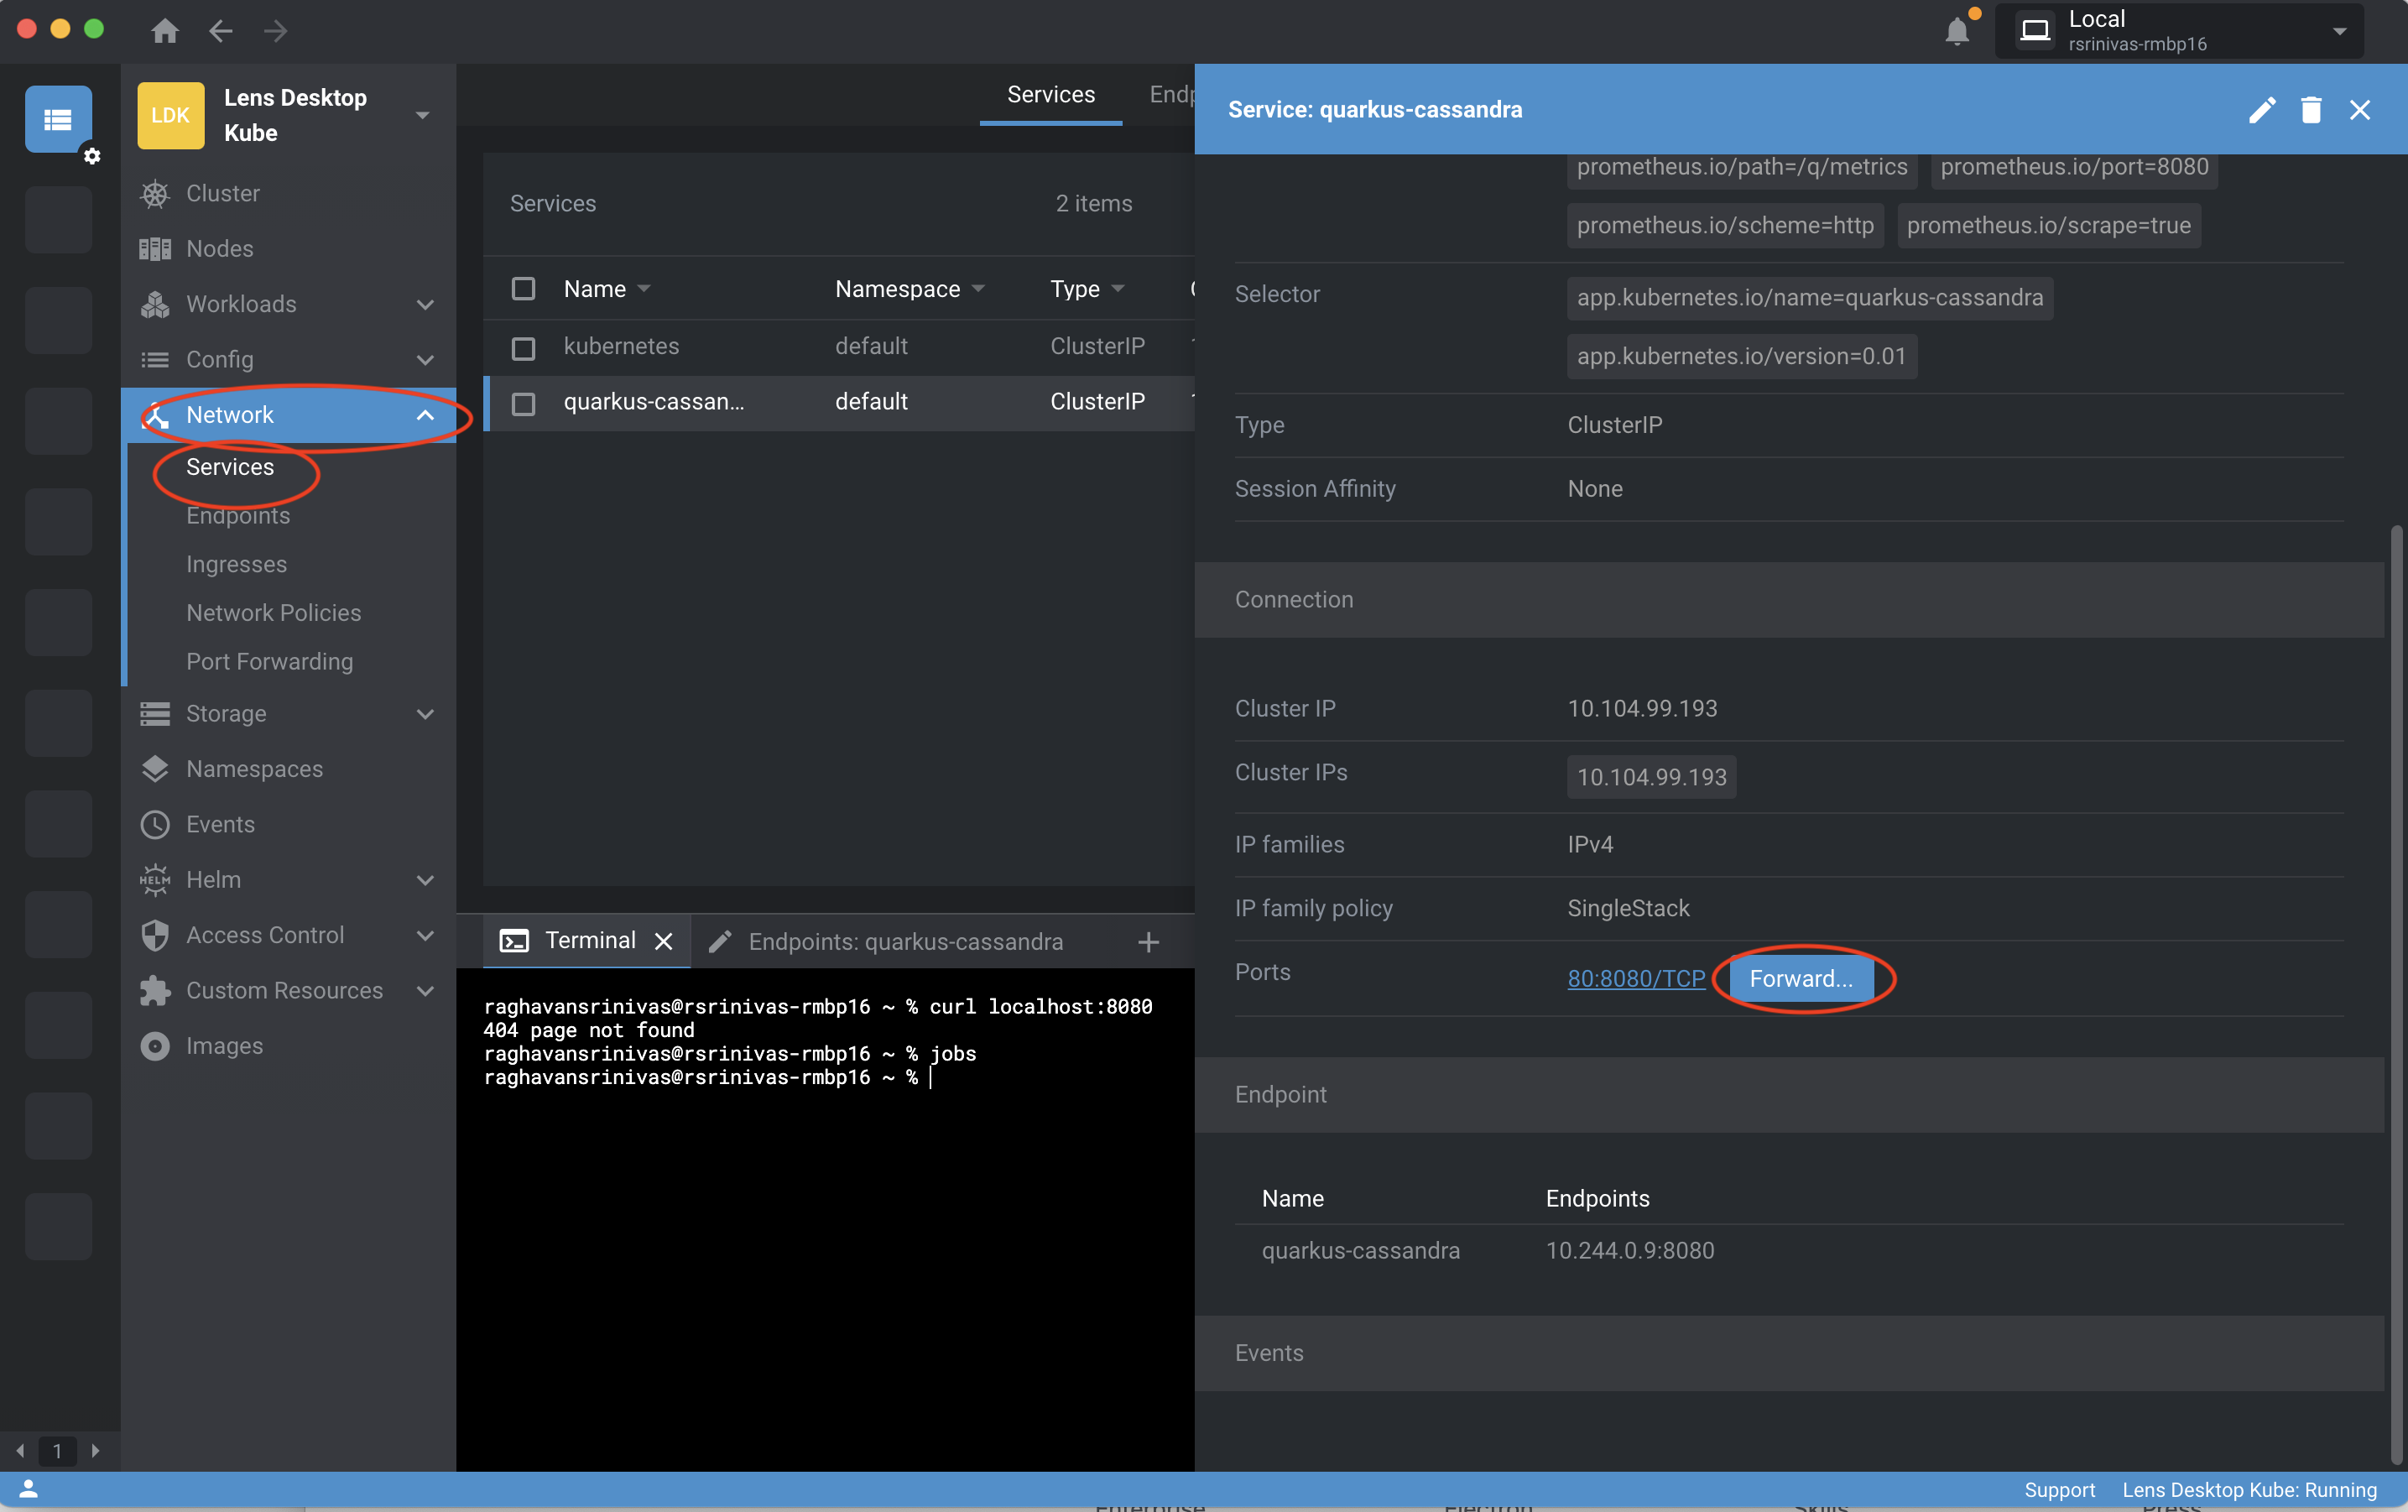Toggle the select-all checkbox in table header
The image size is (2408, 1512).
[523, 289]
